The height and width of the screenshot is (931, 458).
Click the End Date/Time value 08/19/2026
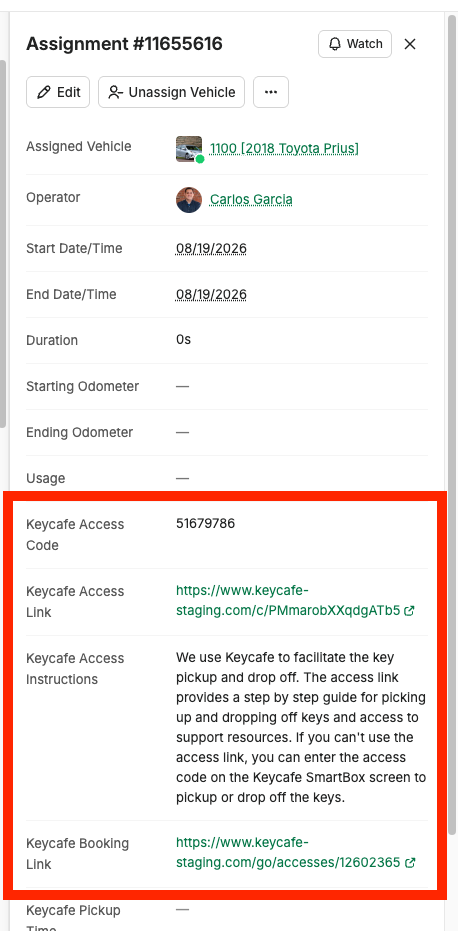click(211, 294)
